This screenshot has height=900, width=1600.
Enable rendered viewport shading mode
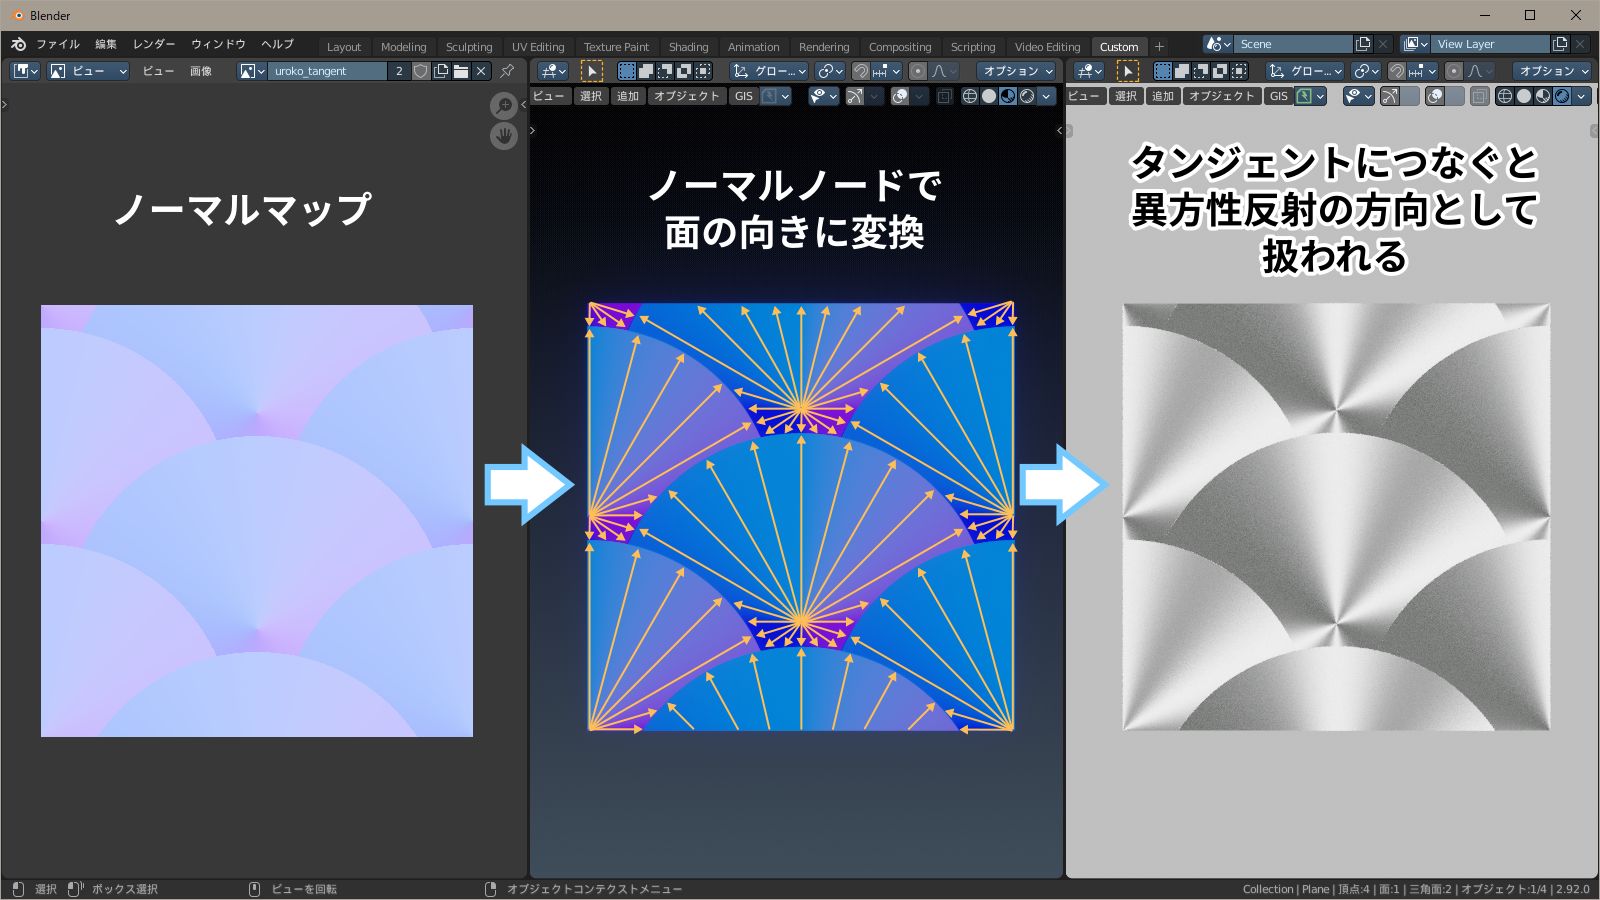[x=1026, y=96]
